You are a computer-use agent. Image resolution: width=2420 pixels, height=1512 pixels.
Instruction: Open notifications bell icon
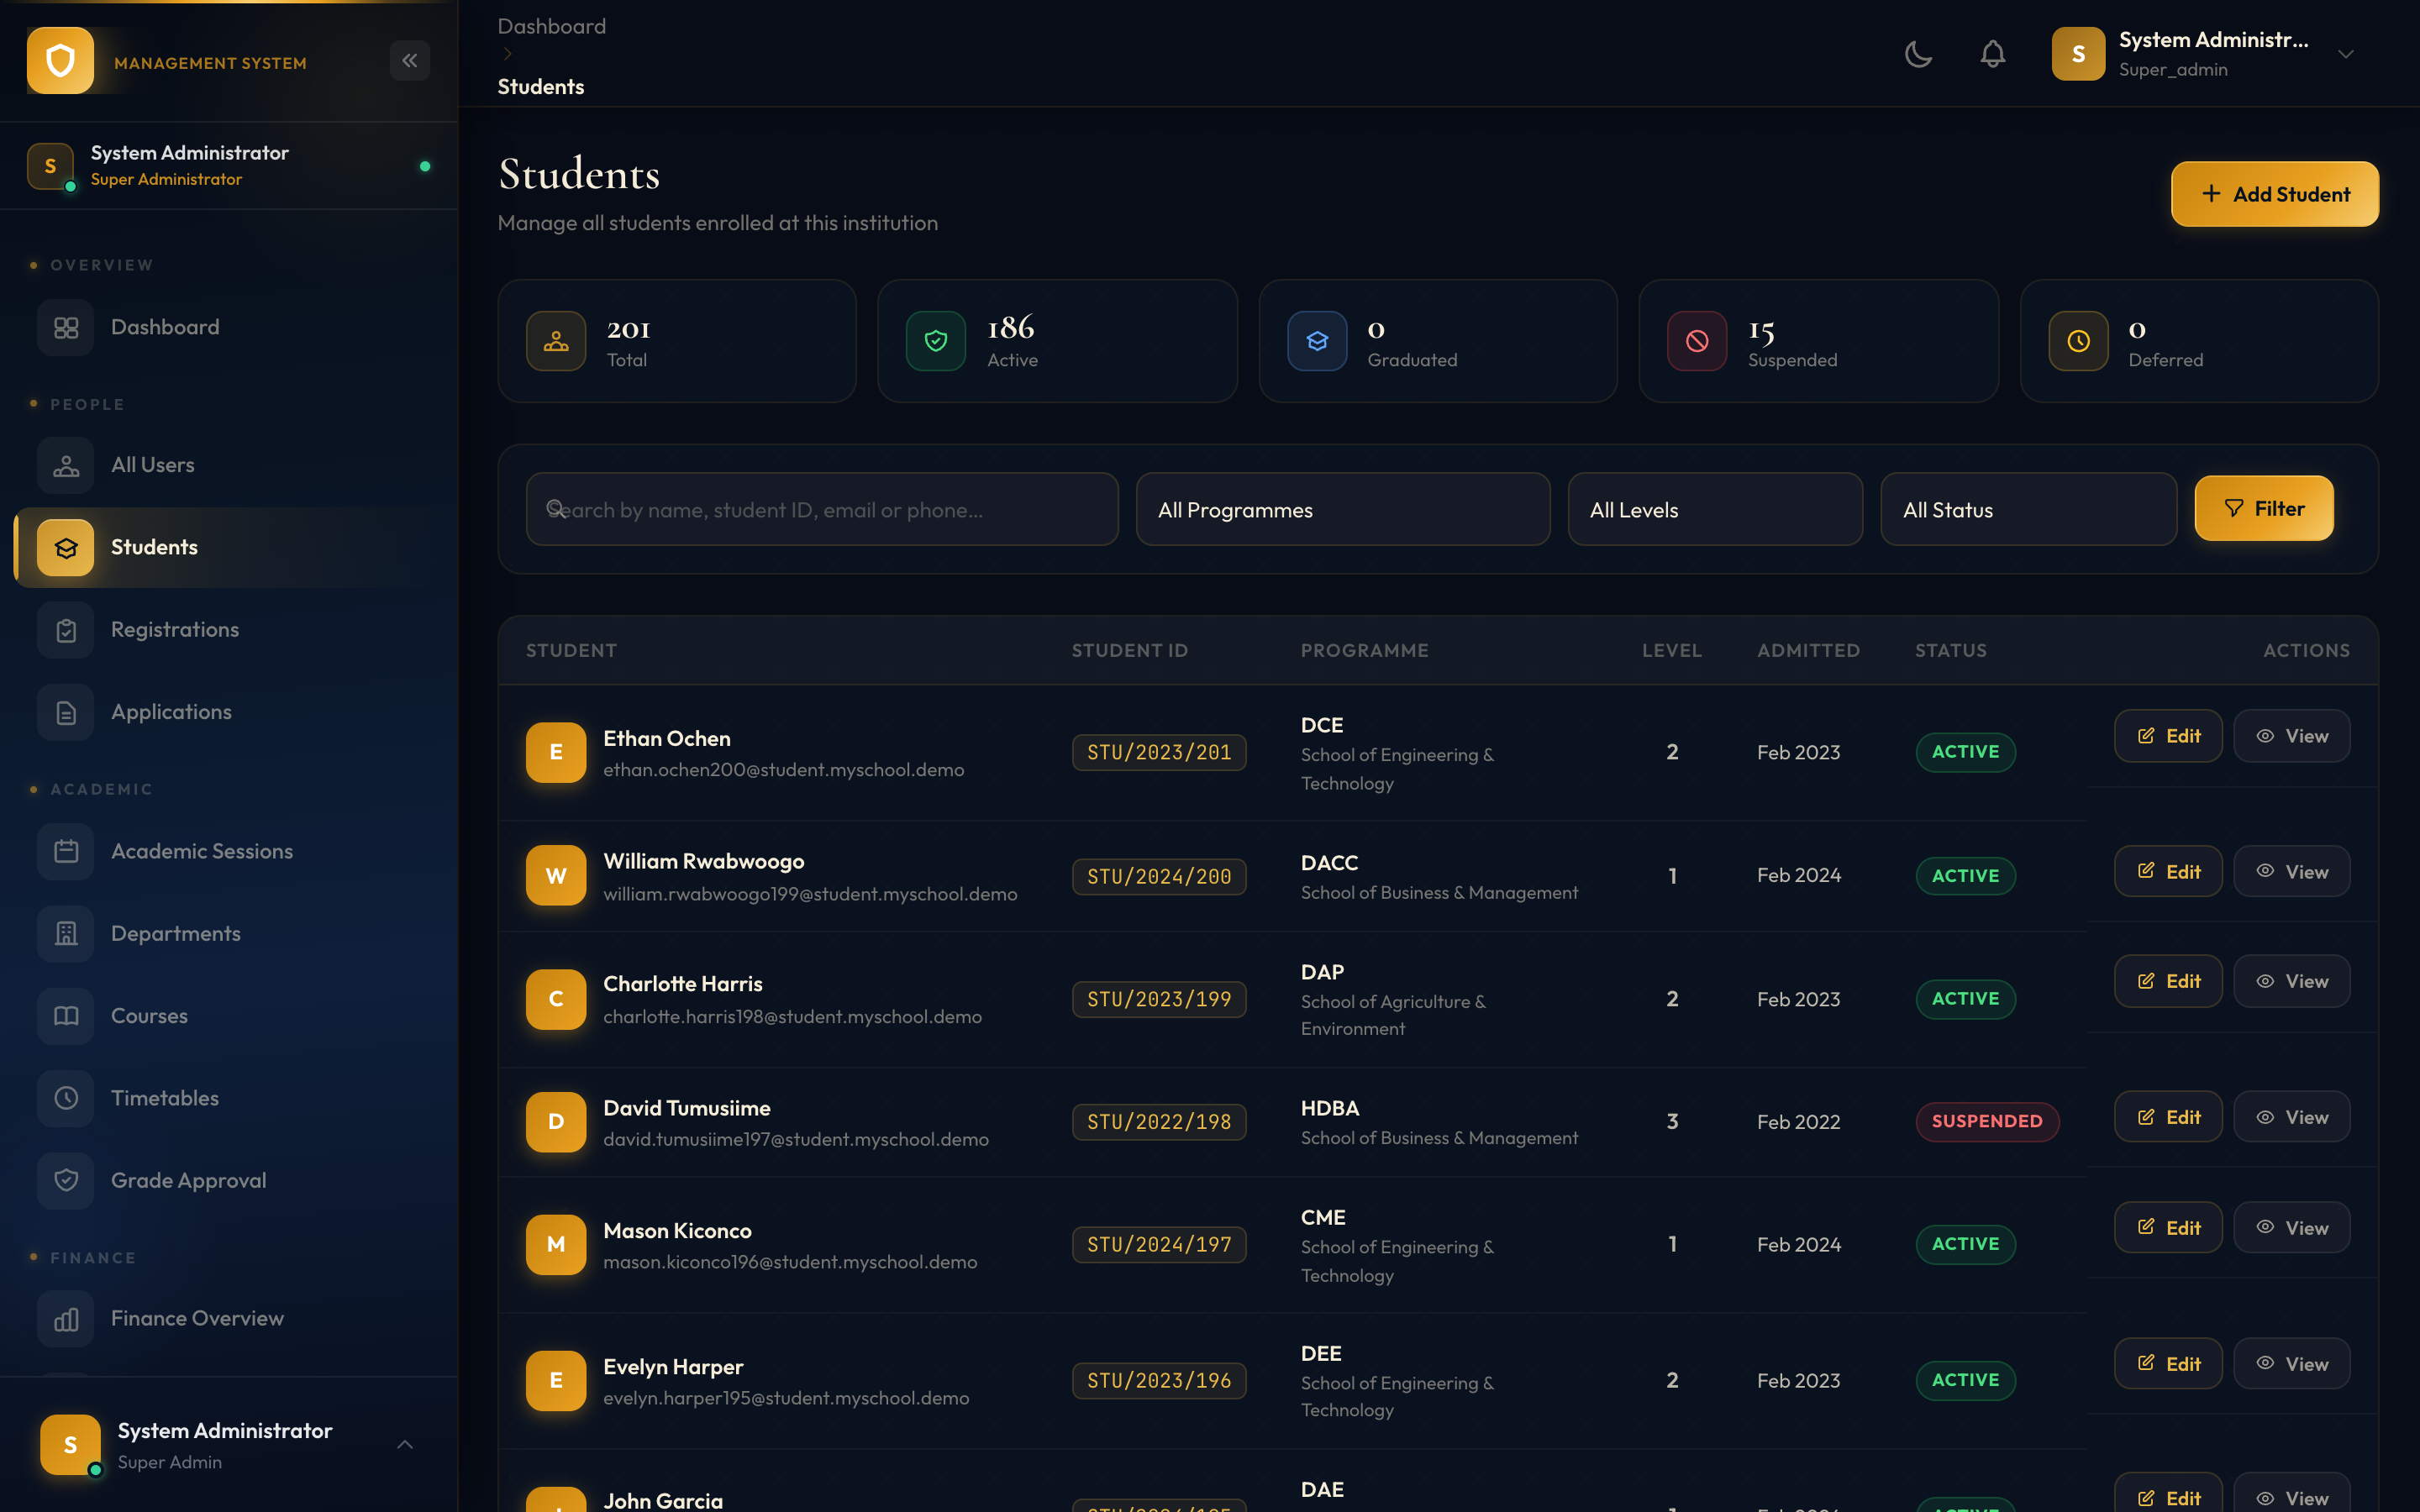tap(1993, 54)
